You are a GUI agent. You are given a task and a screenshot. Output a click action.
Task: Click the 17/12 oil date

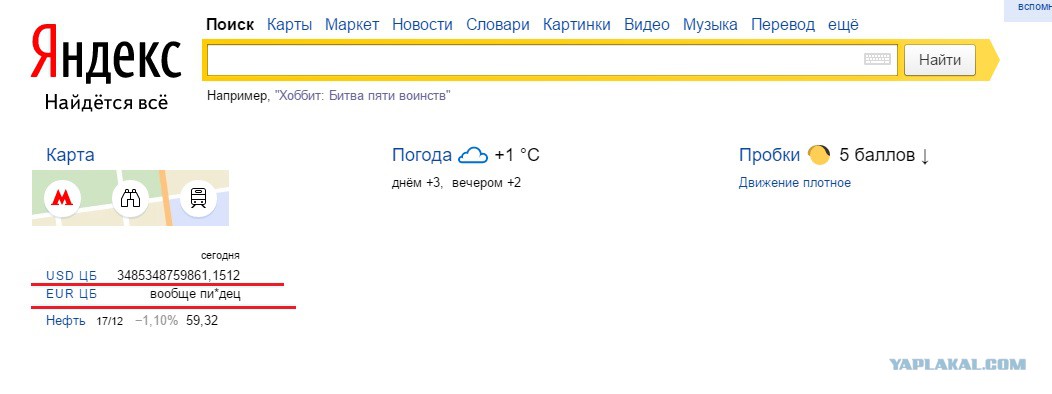pos(110,321)
